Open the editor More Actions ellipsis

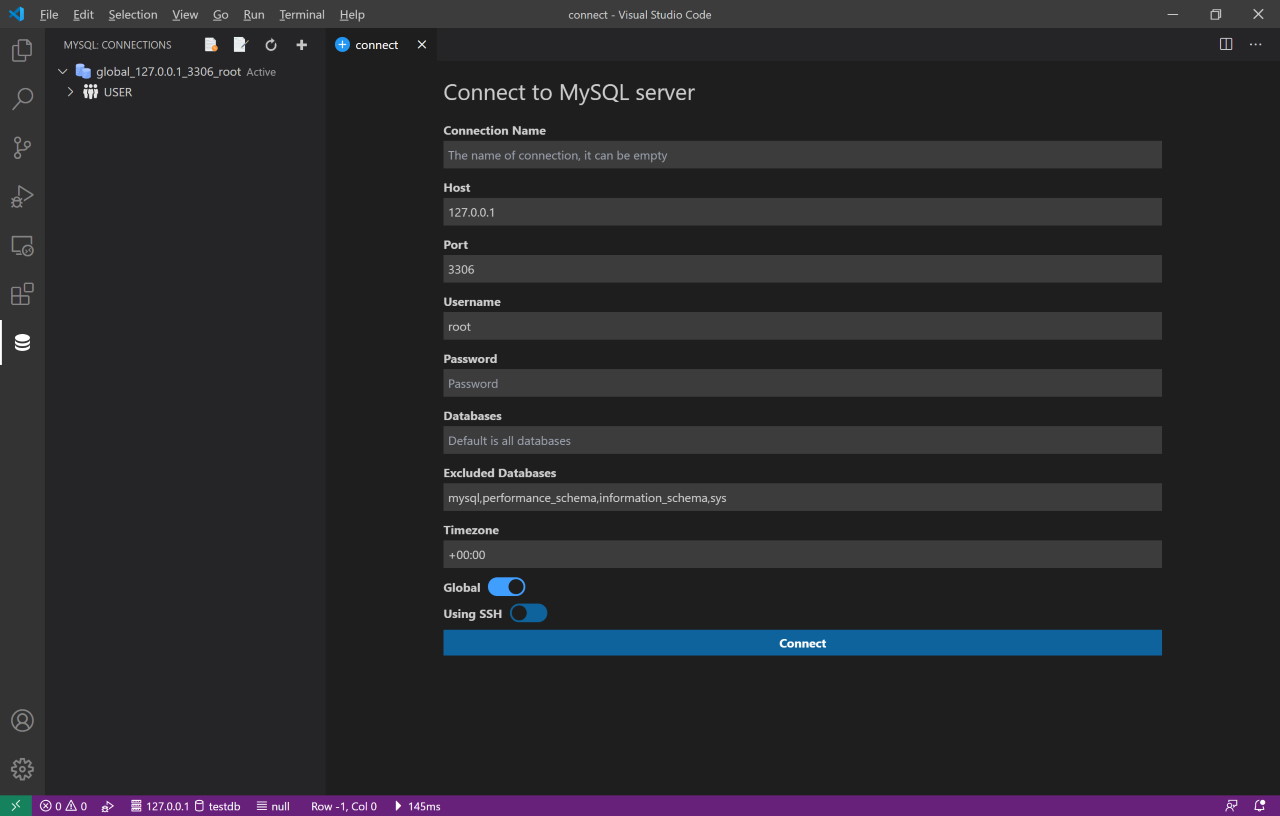[1255, 44]
